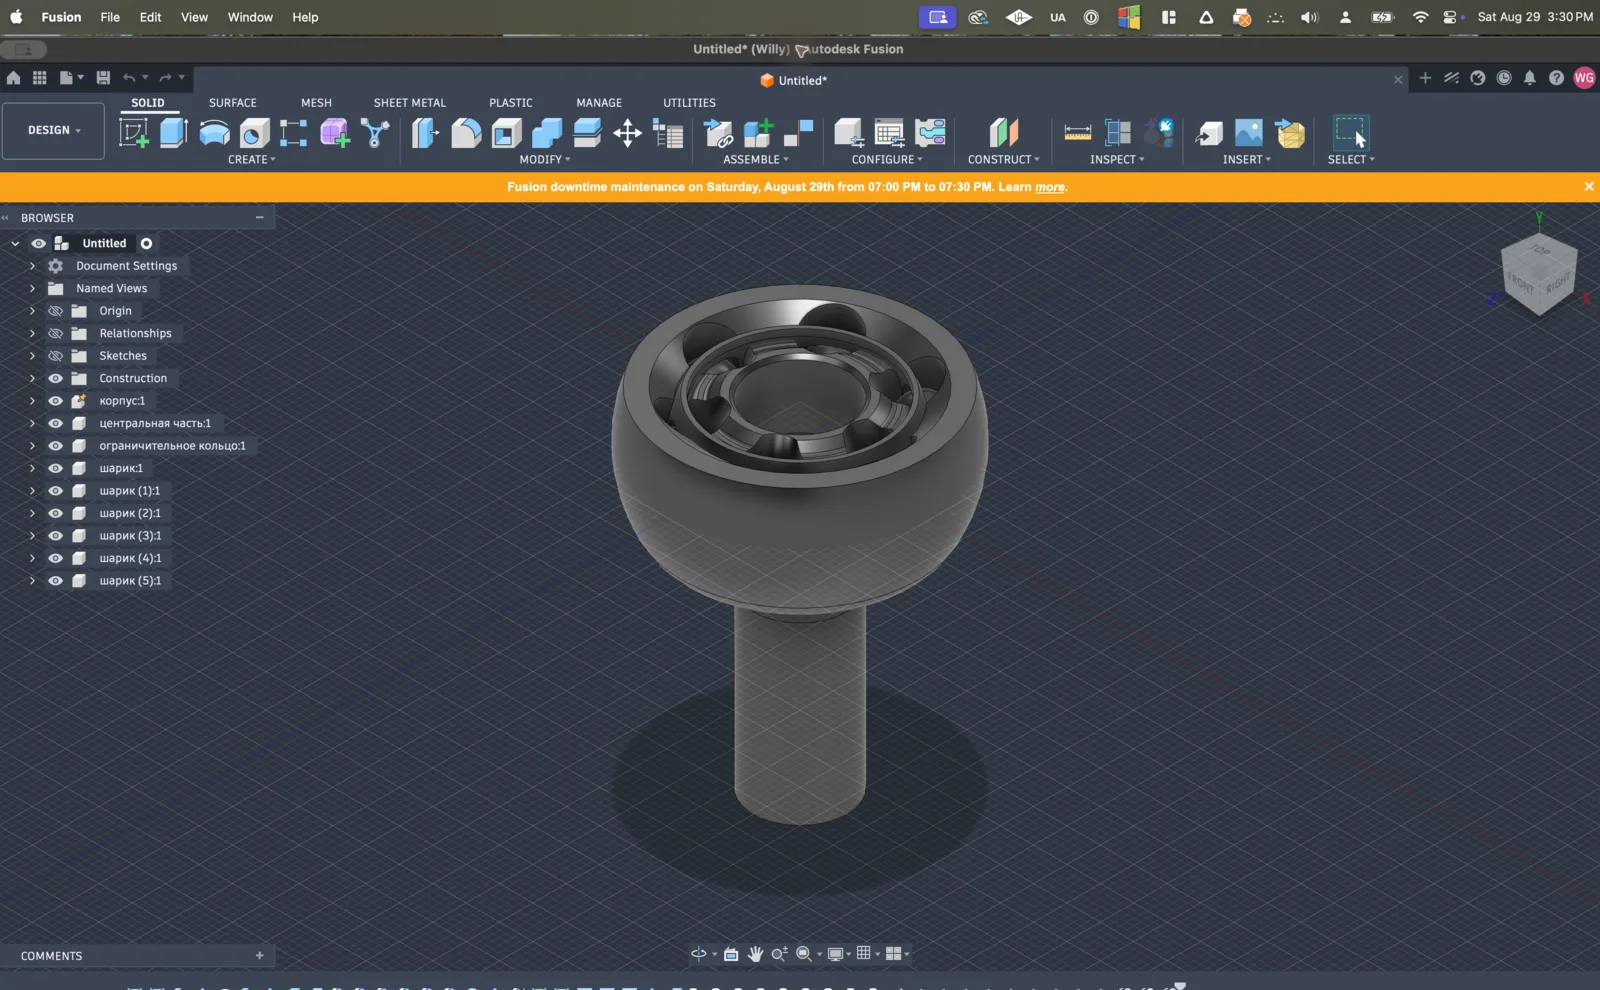Open the Press Pull tool
1600x990 pixels.
(425, 133)
